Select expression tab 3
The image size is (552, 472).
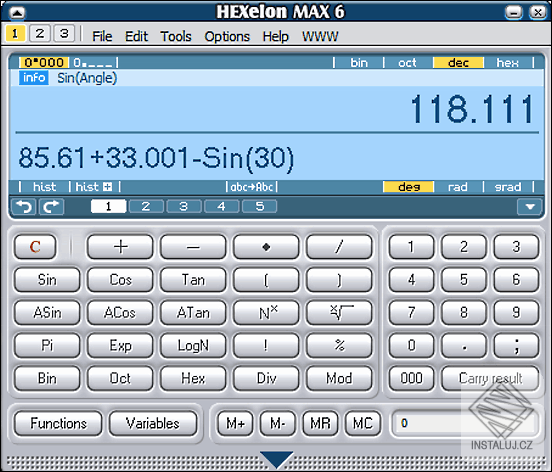[184, 206]
